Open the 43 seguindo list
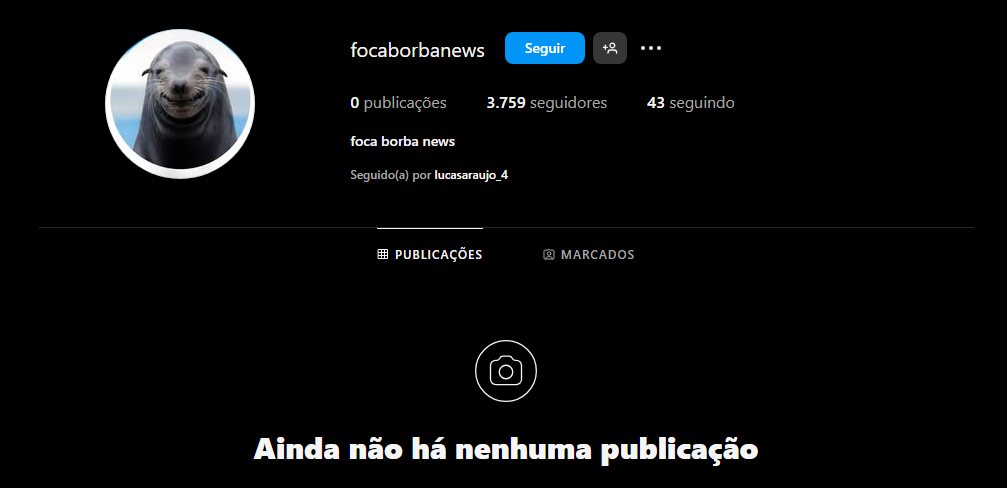 690,103
